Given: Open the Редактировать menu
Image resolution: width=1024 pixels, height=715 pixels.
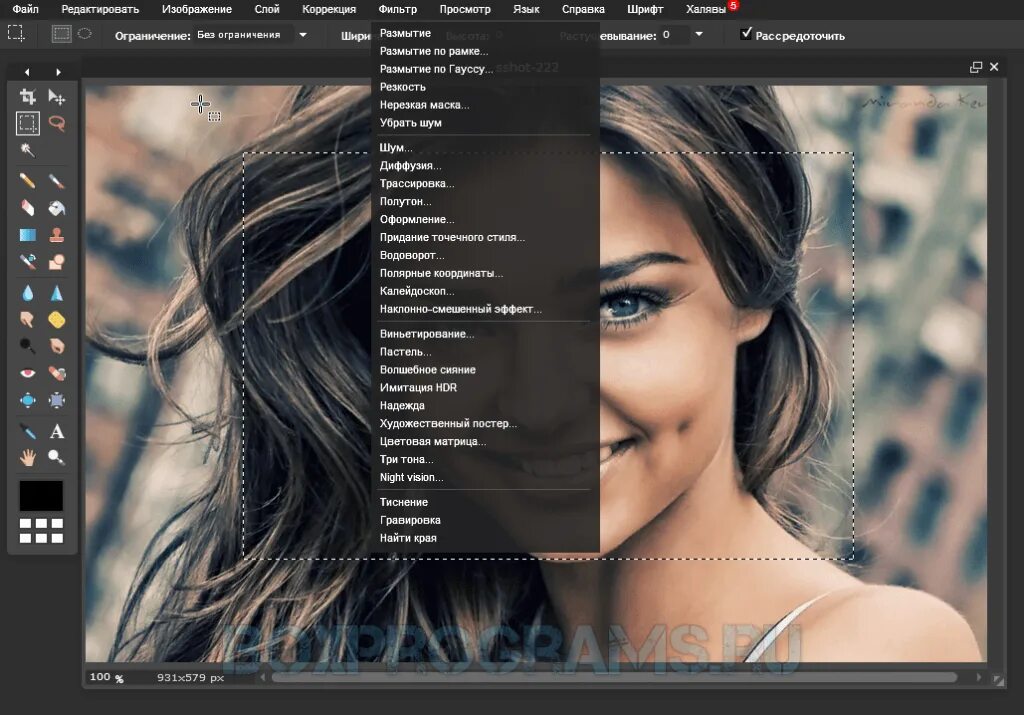Looking at the screenshot, I should click(x=100, y=9).
